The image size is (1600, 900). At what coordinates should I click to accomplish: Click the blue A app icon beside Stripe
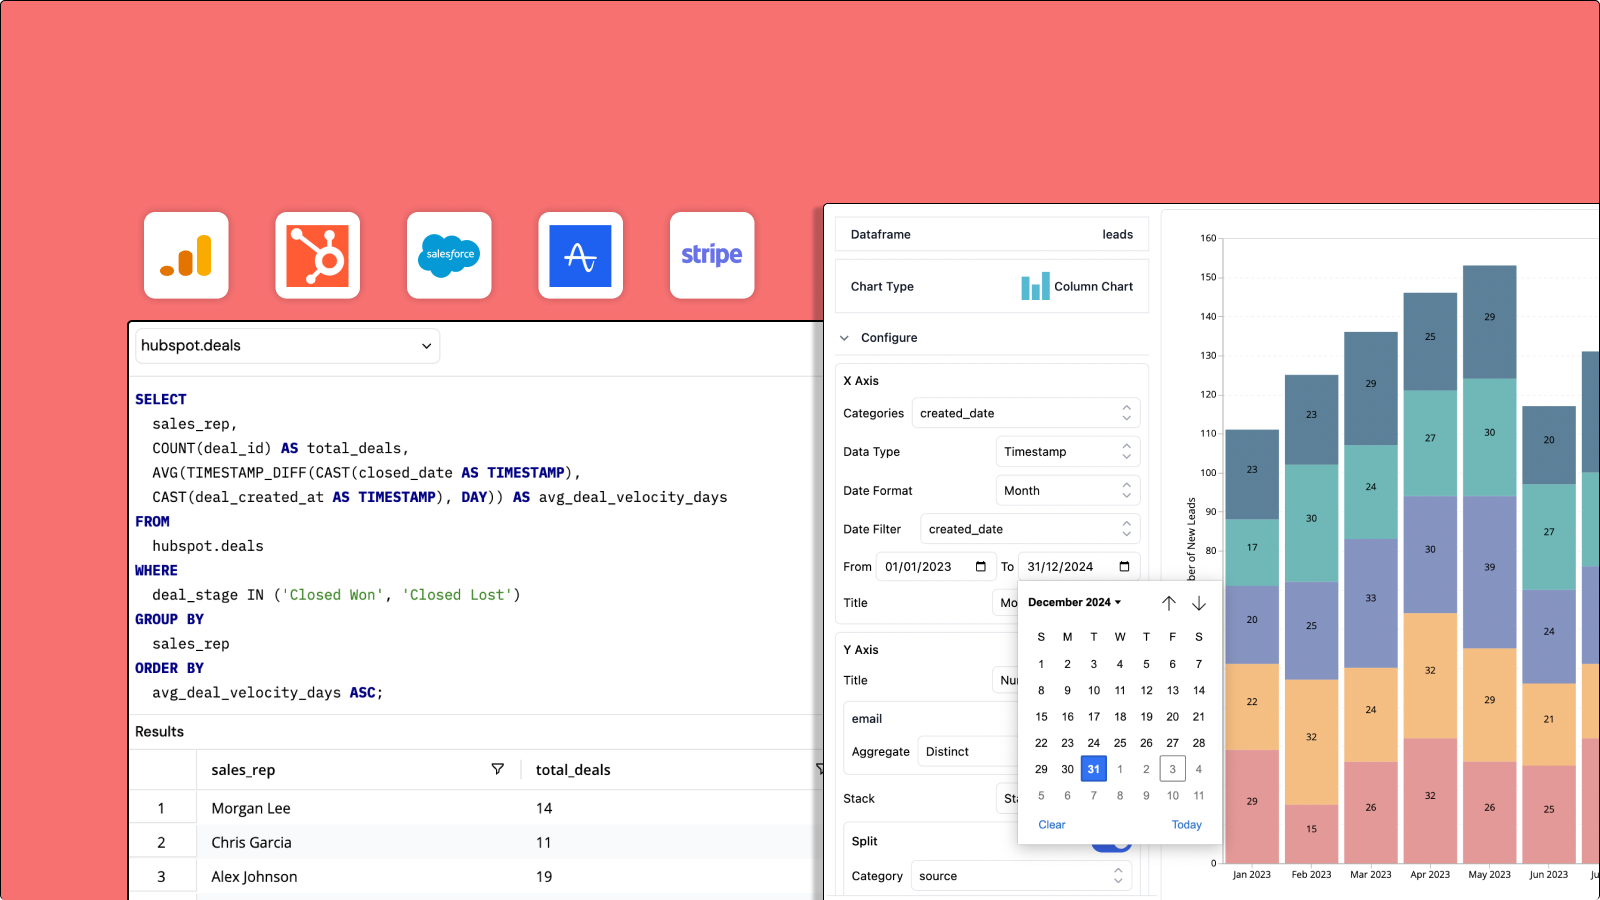tap(580, 255)
